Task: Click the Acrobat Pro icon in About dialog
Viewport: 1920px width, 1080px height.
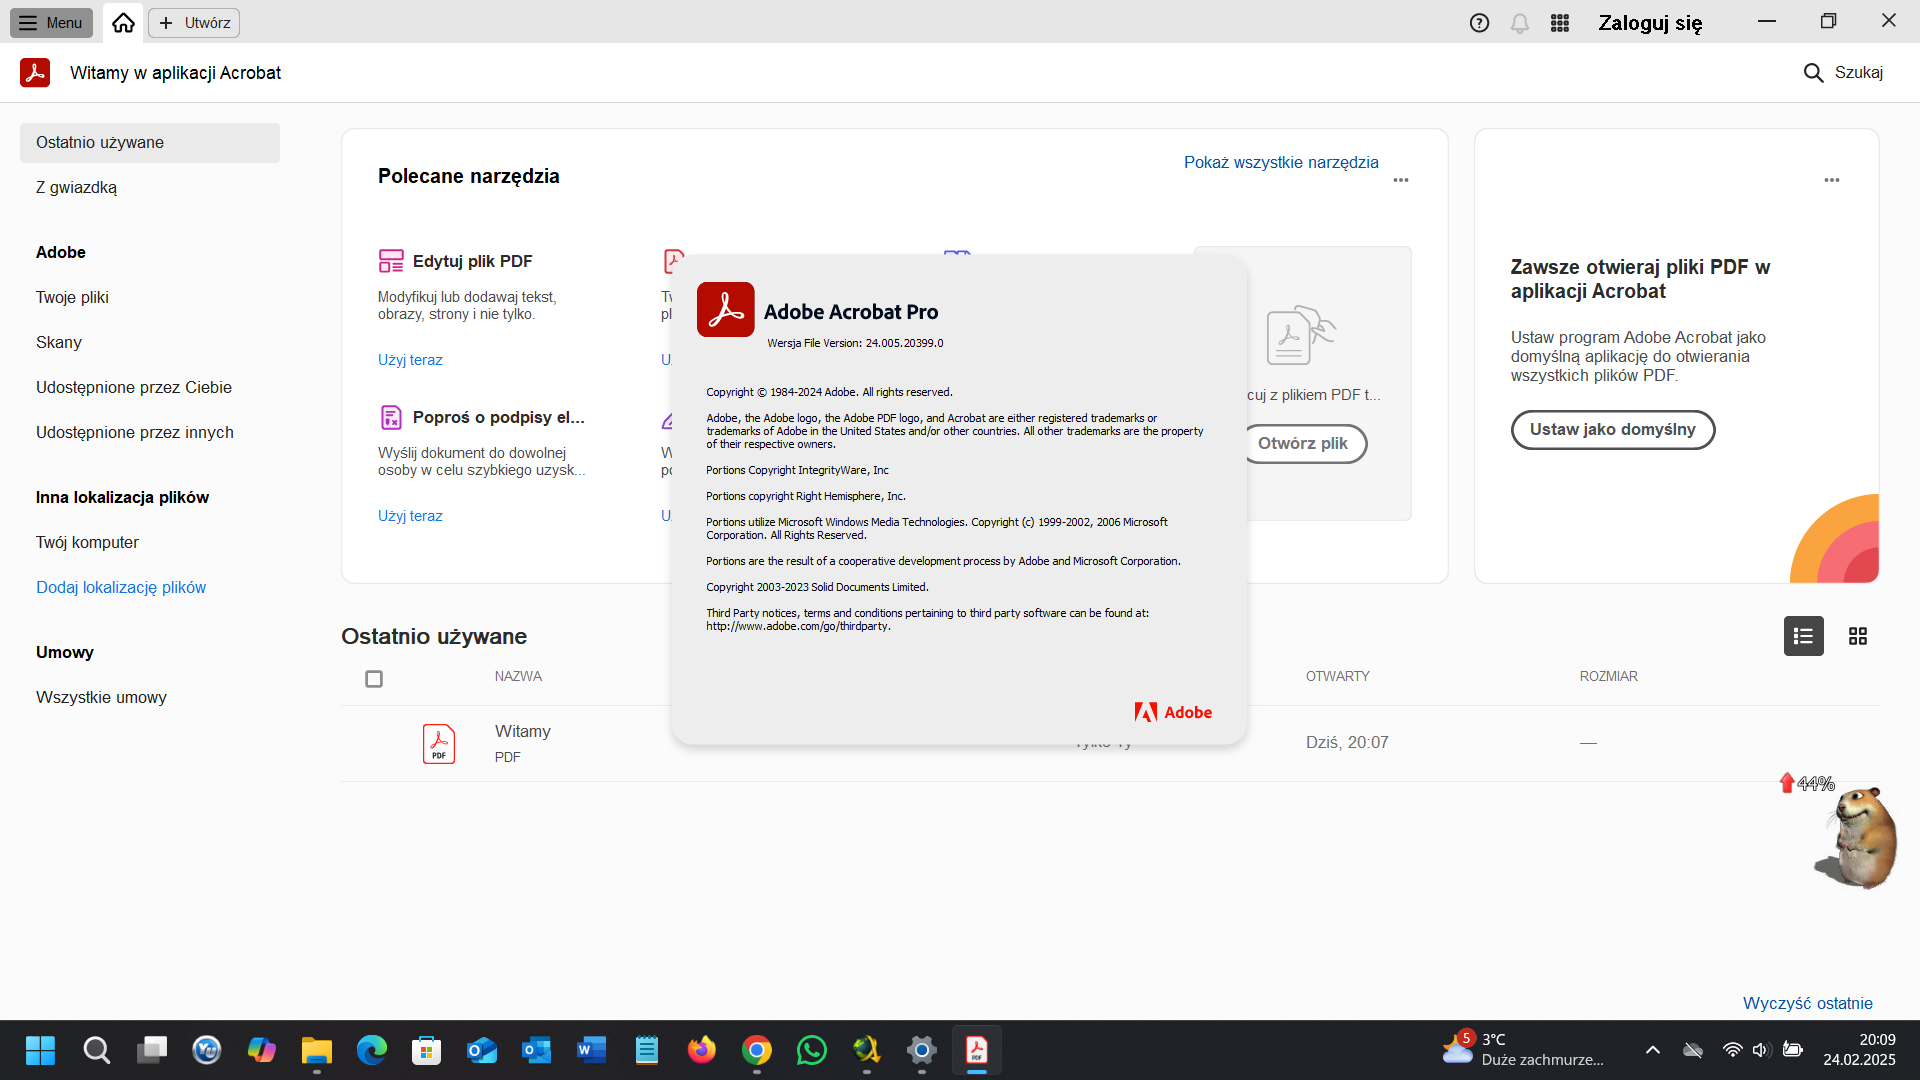Action: point(726,310)
